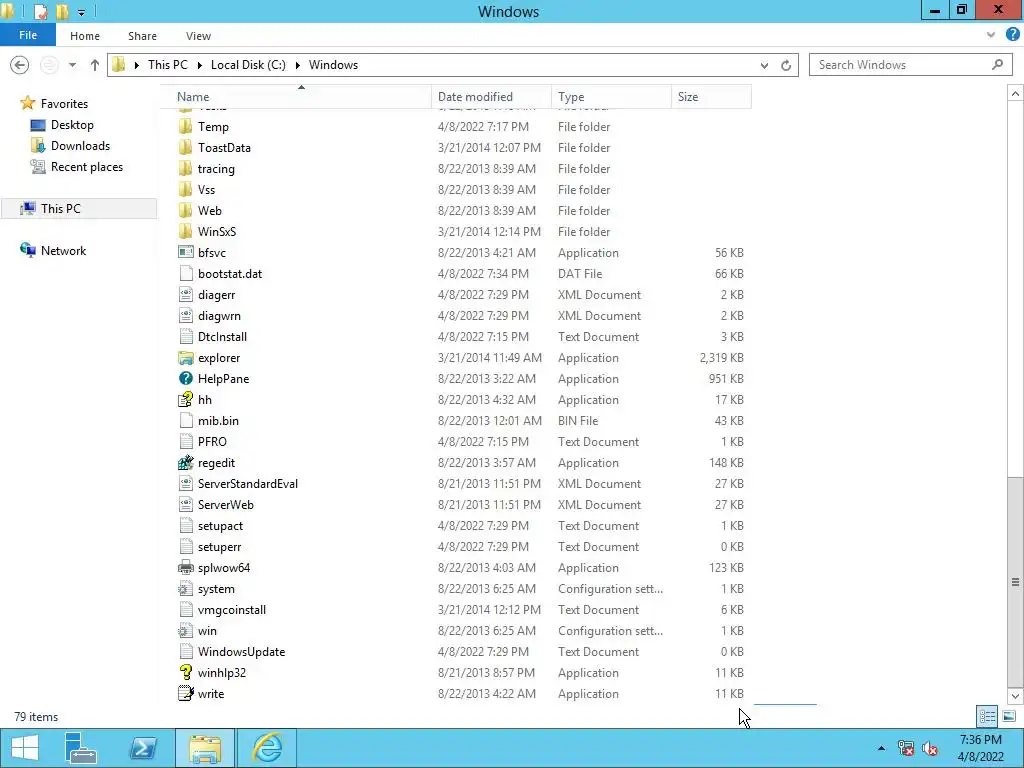Click the vertical scrollbar thumb

1015,583
